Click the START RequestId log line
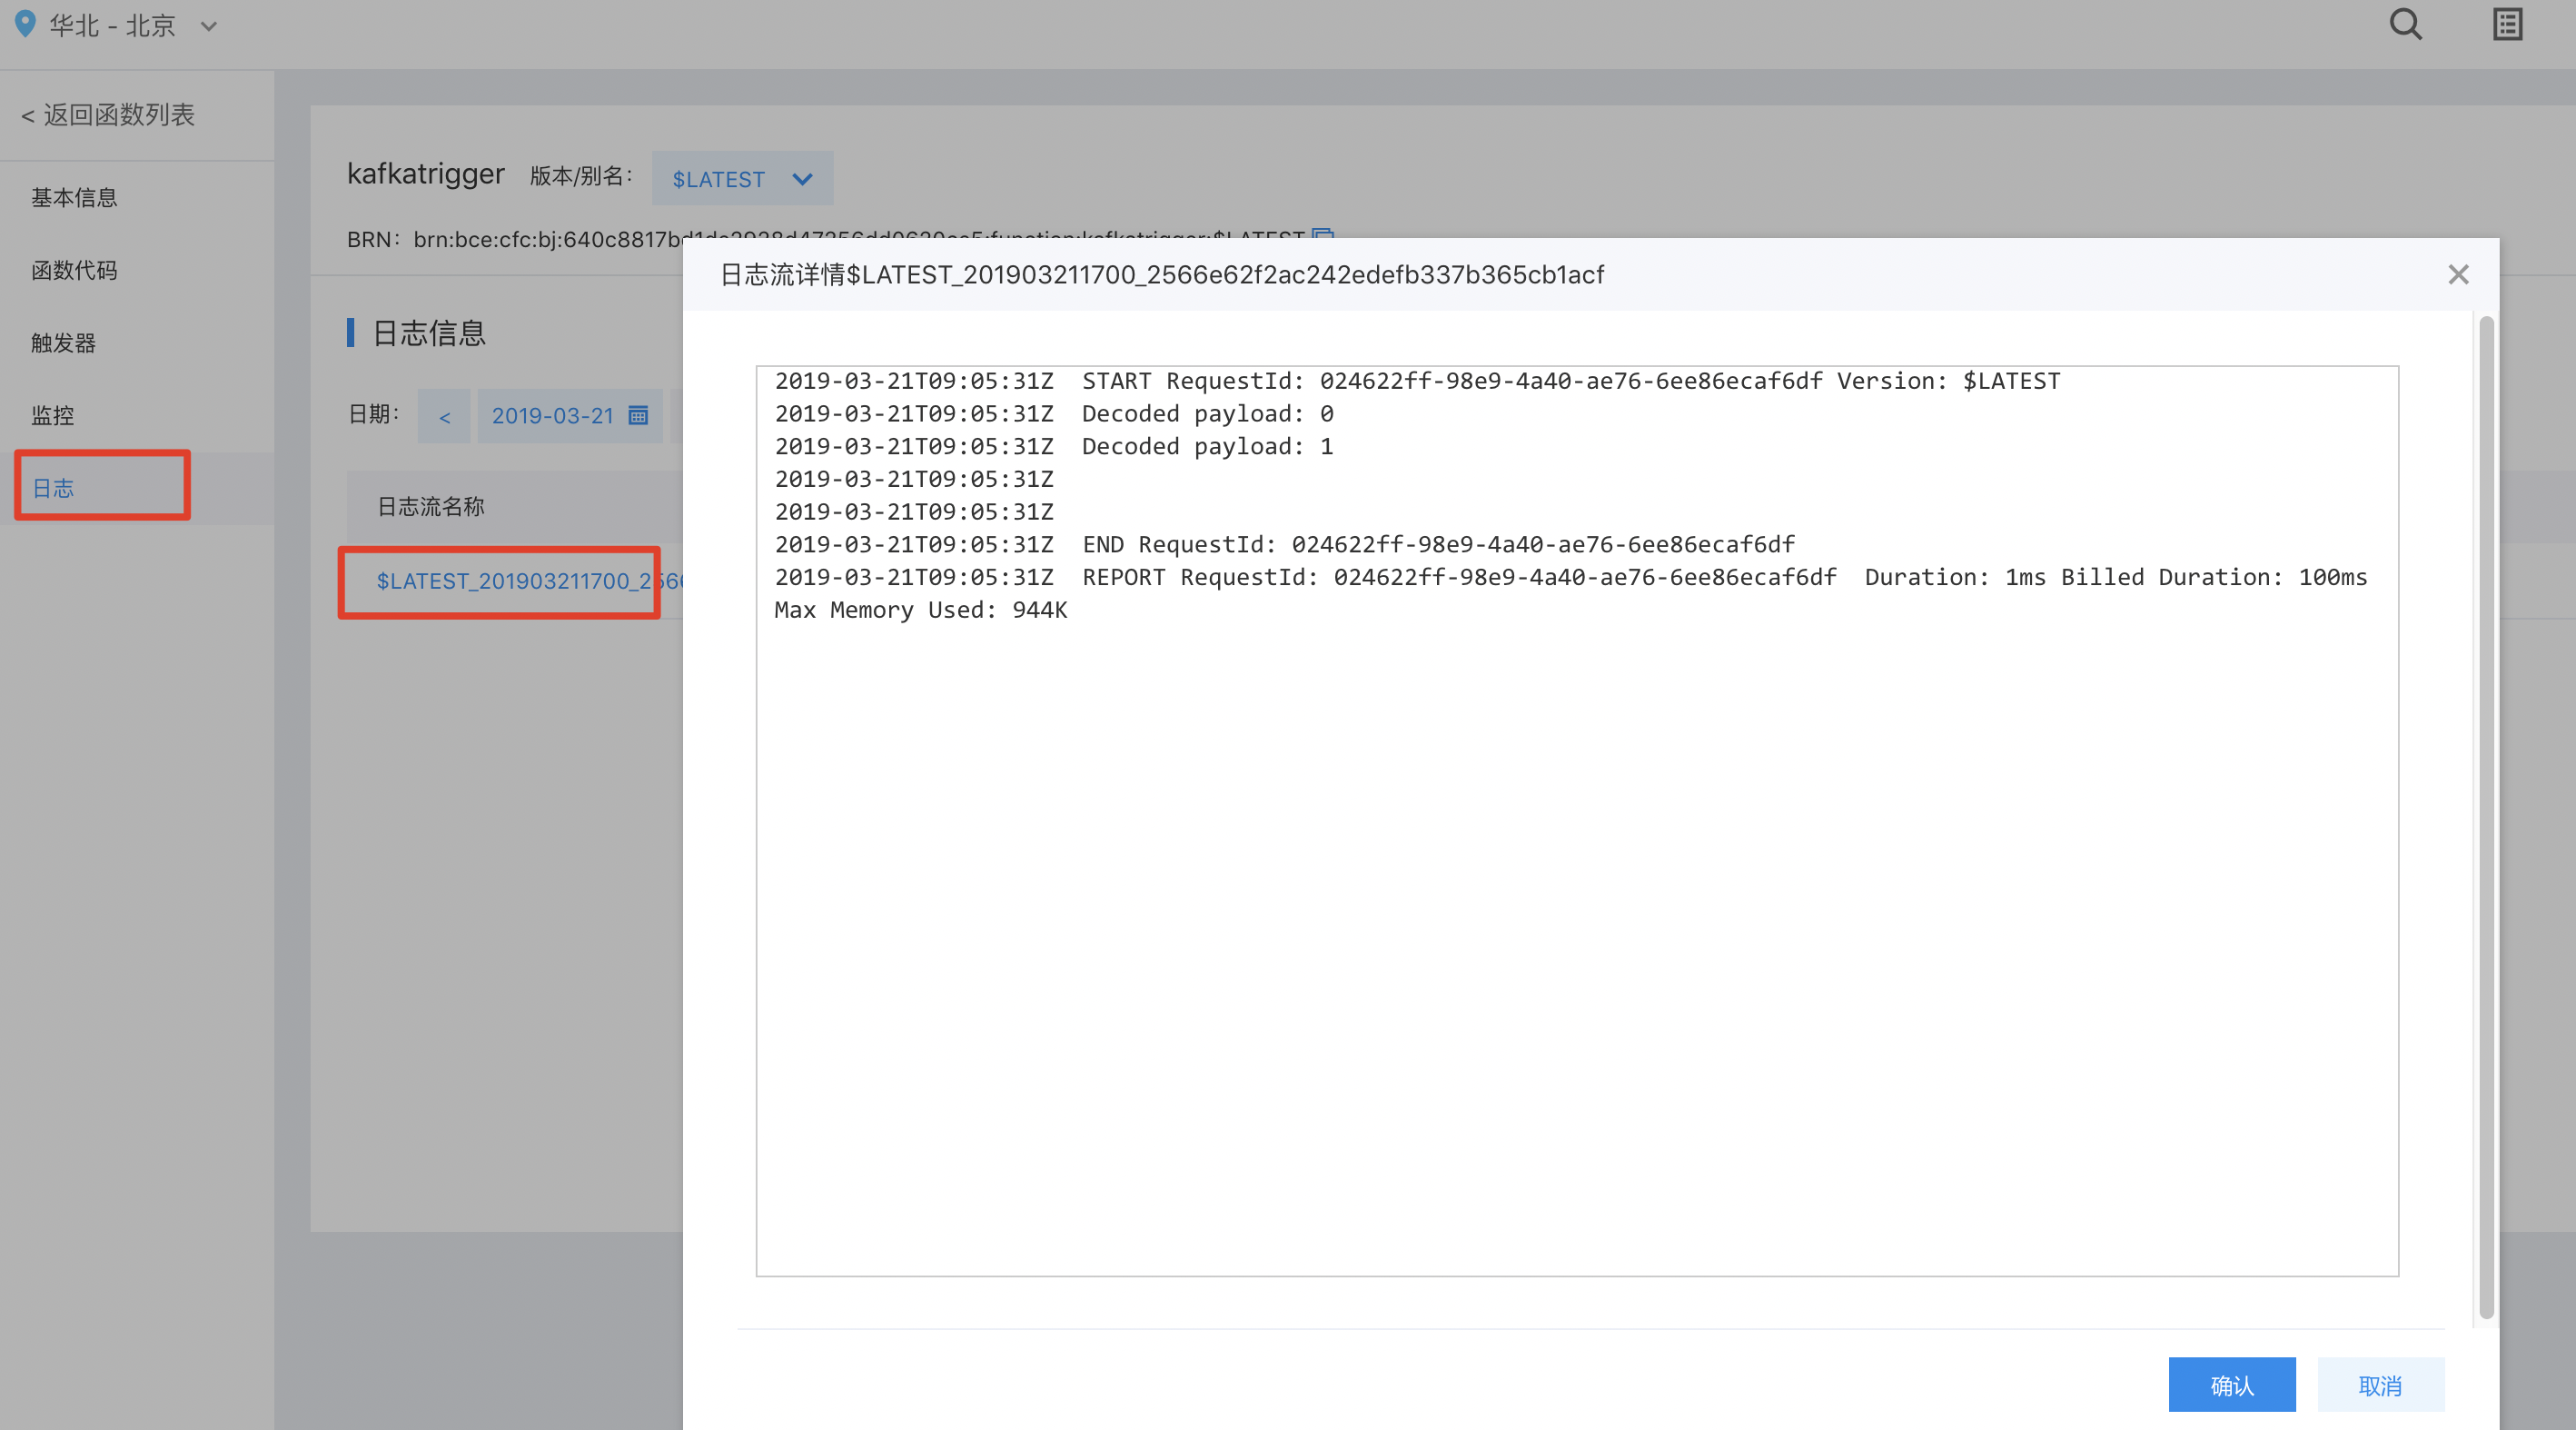The height and width of the screenshot is (1430, 2576). 1417,381
